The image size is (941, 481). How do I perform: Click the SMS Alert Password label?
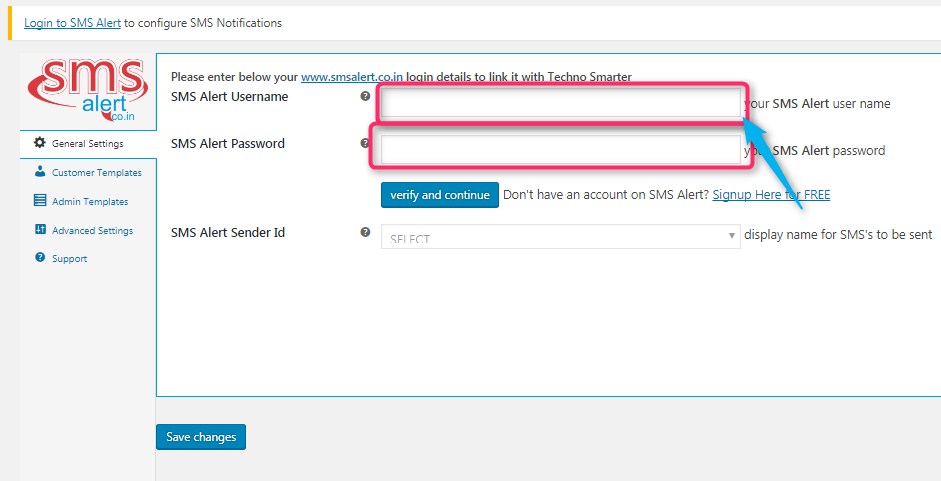(x=228, y=144)
